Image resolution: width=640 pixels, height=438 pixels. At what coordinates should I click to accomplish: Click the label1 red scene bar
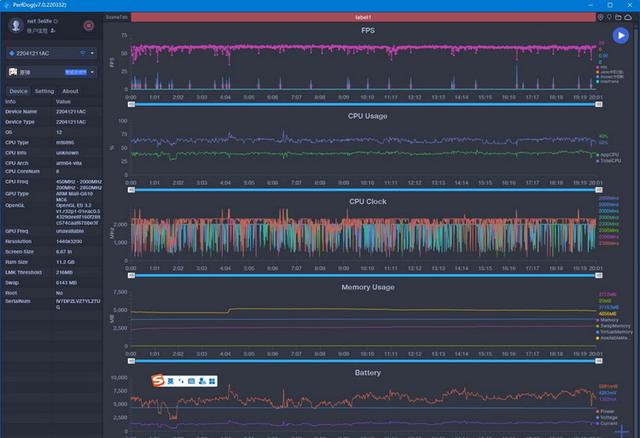(362, 18)
